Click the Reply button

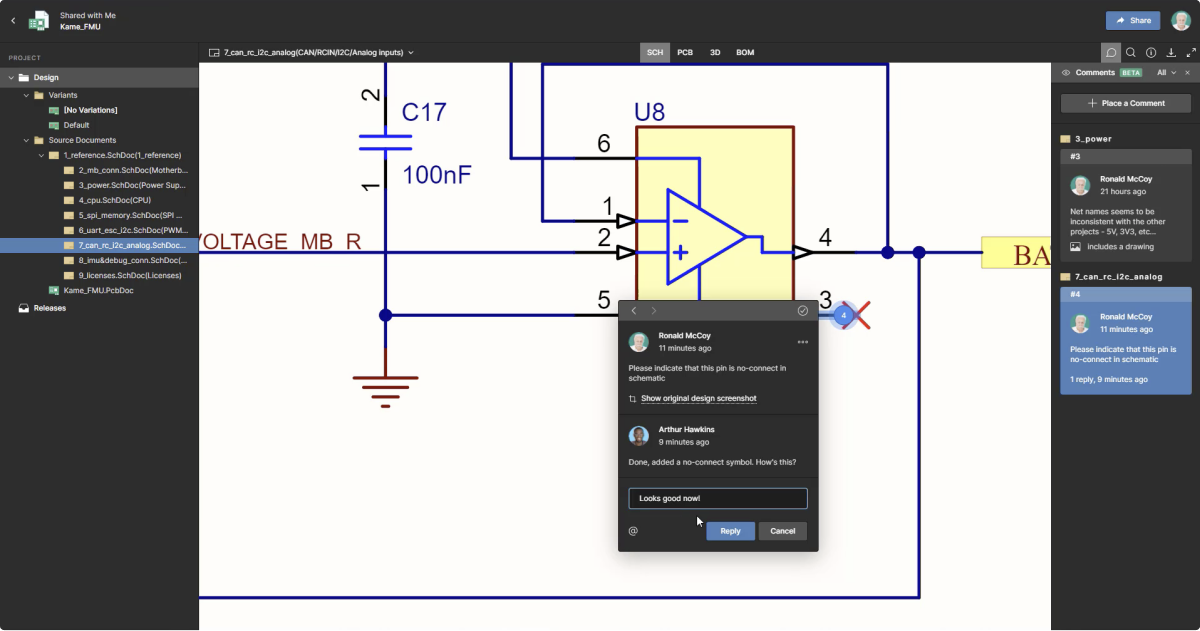pos(730,531)
